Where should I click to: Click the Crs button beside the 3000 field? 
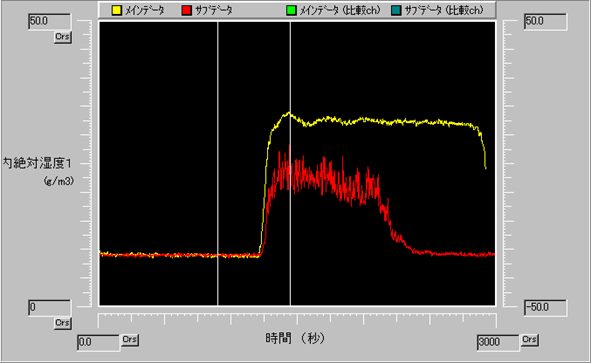tap(530, 339)
